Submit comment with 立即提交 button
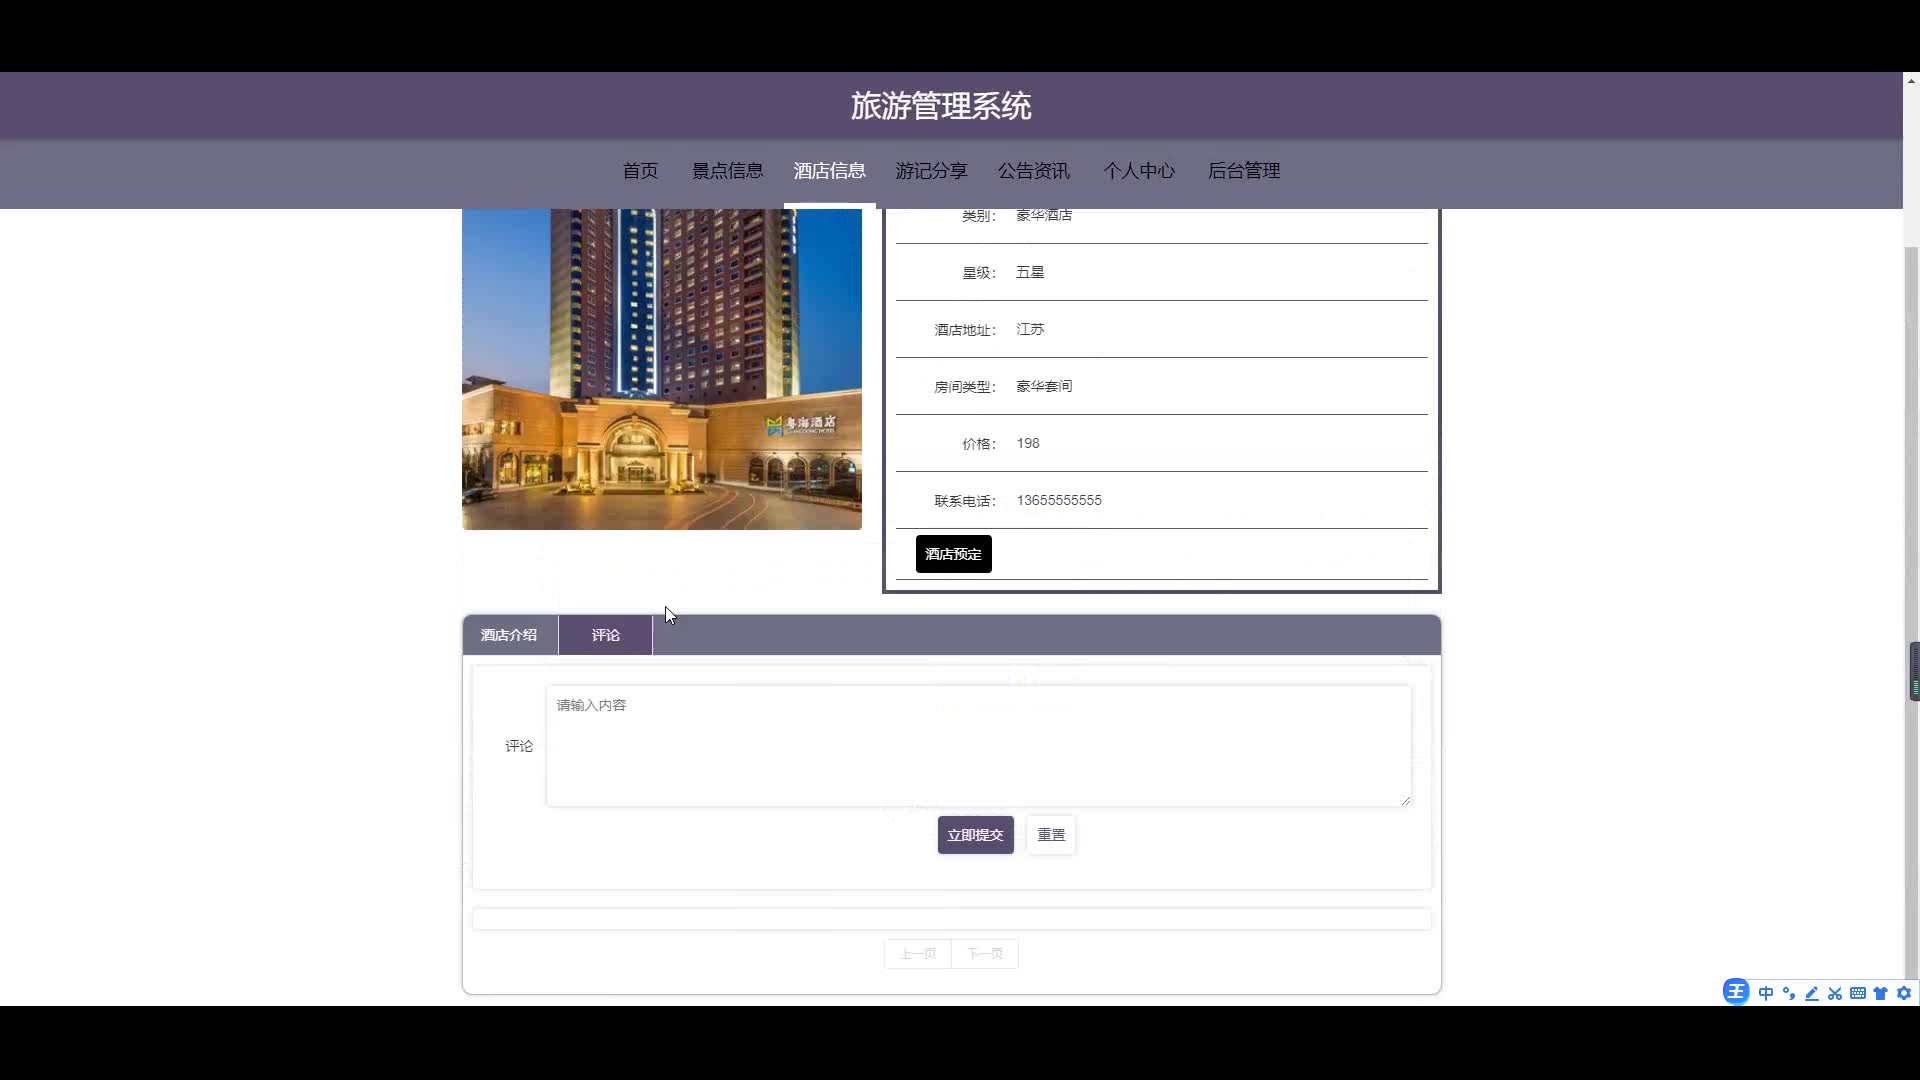The image size is (1920, 1080). click(975, 835)
